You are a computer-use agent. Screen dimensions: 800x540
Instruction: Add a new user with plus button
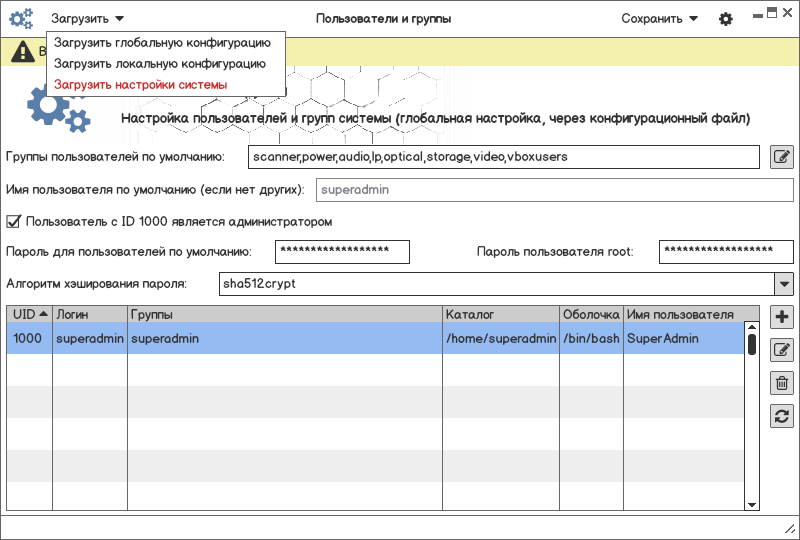coord(782,318)
